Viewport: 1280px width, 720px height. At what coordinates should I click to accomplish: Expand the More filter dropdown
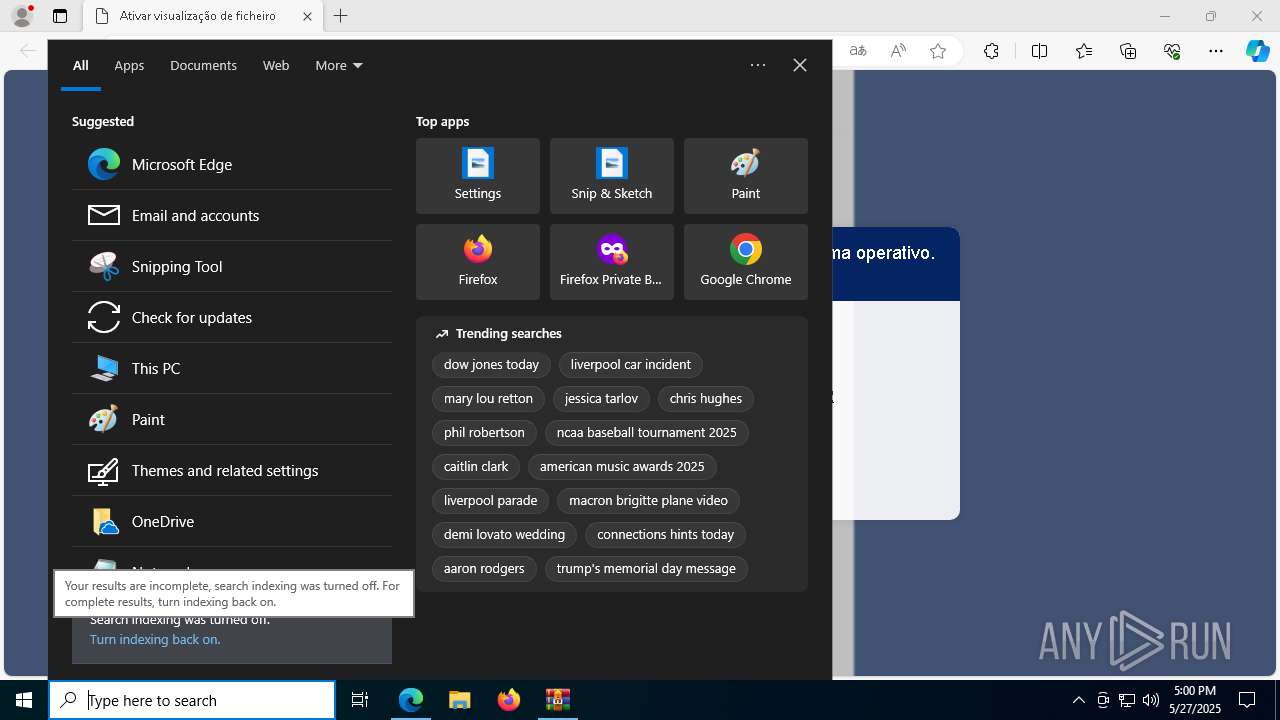339,65
